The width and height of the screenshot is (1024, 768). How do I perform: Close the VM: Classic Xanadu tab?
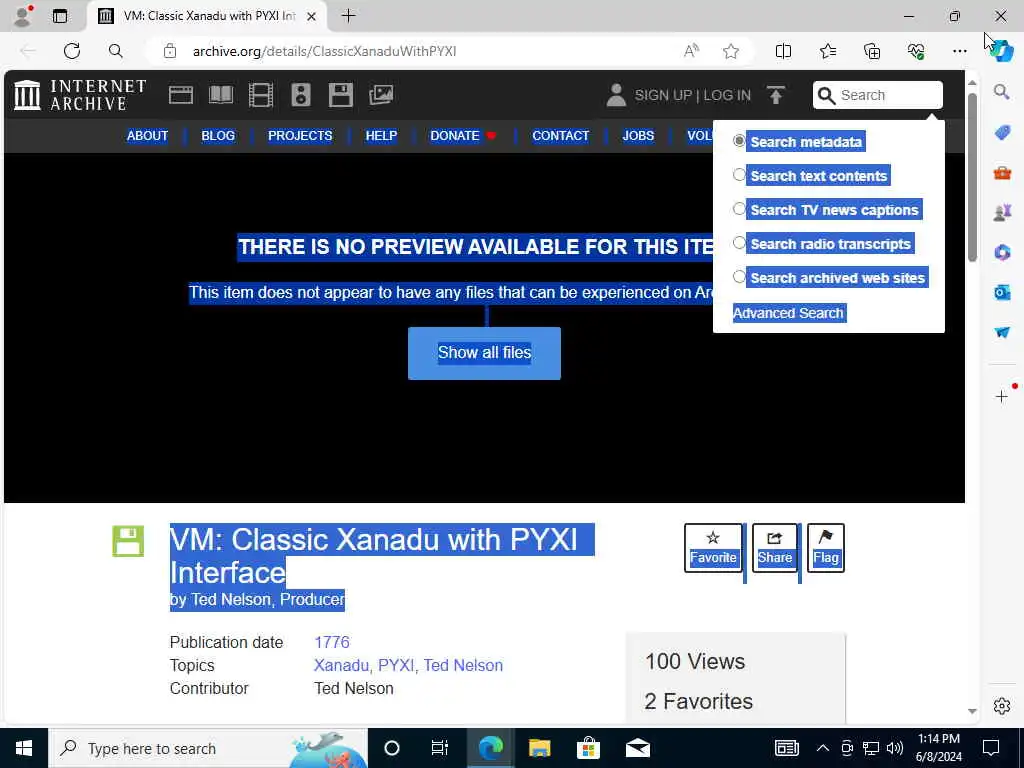[312, 16]
